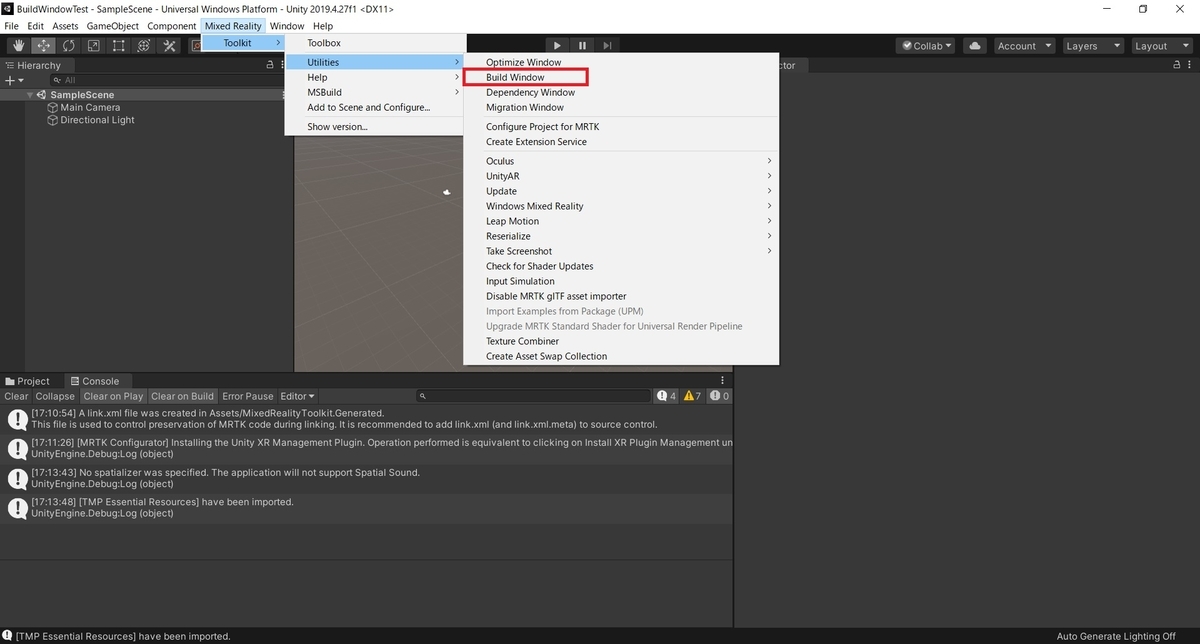1200x644 pixels.
Task: Open the Help menu in menu bar
Action: (x=323, y=26)
